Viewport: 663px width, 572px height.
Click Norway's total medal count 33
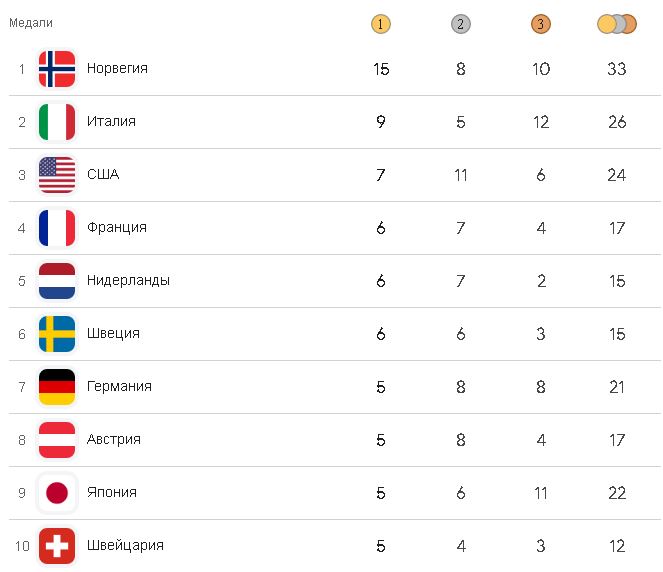click(616, 68)
